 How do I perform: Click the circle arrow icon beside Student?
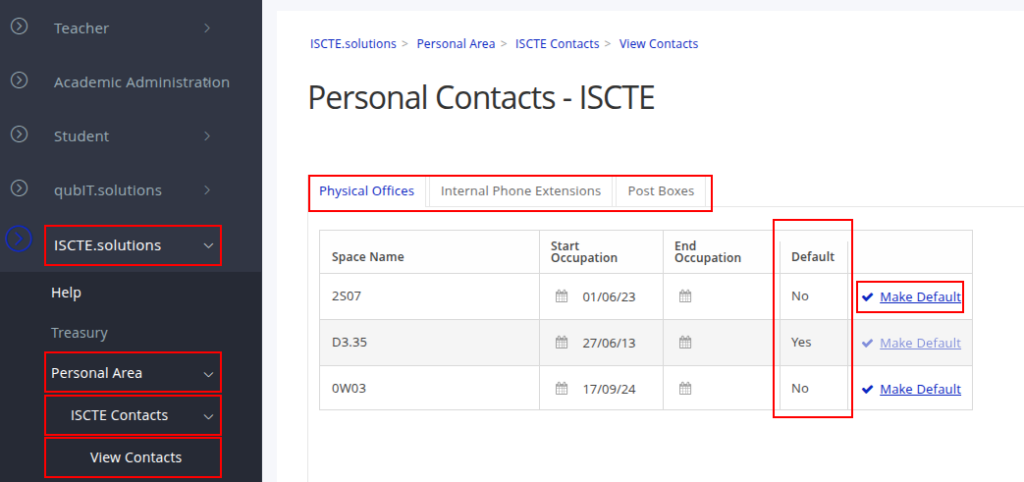pos(18,135)
